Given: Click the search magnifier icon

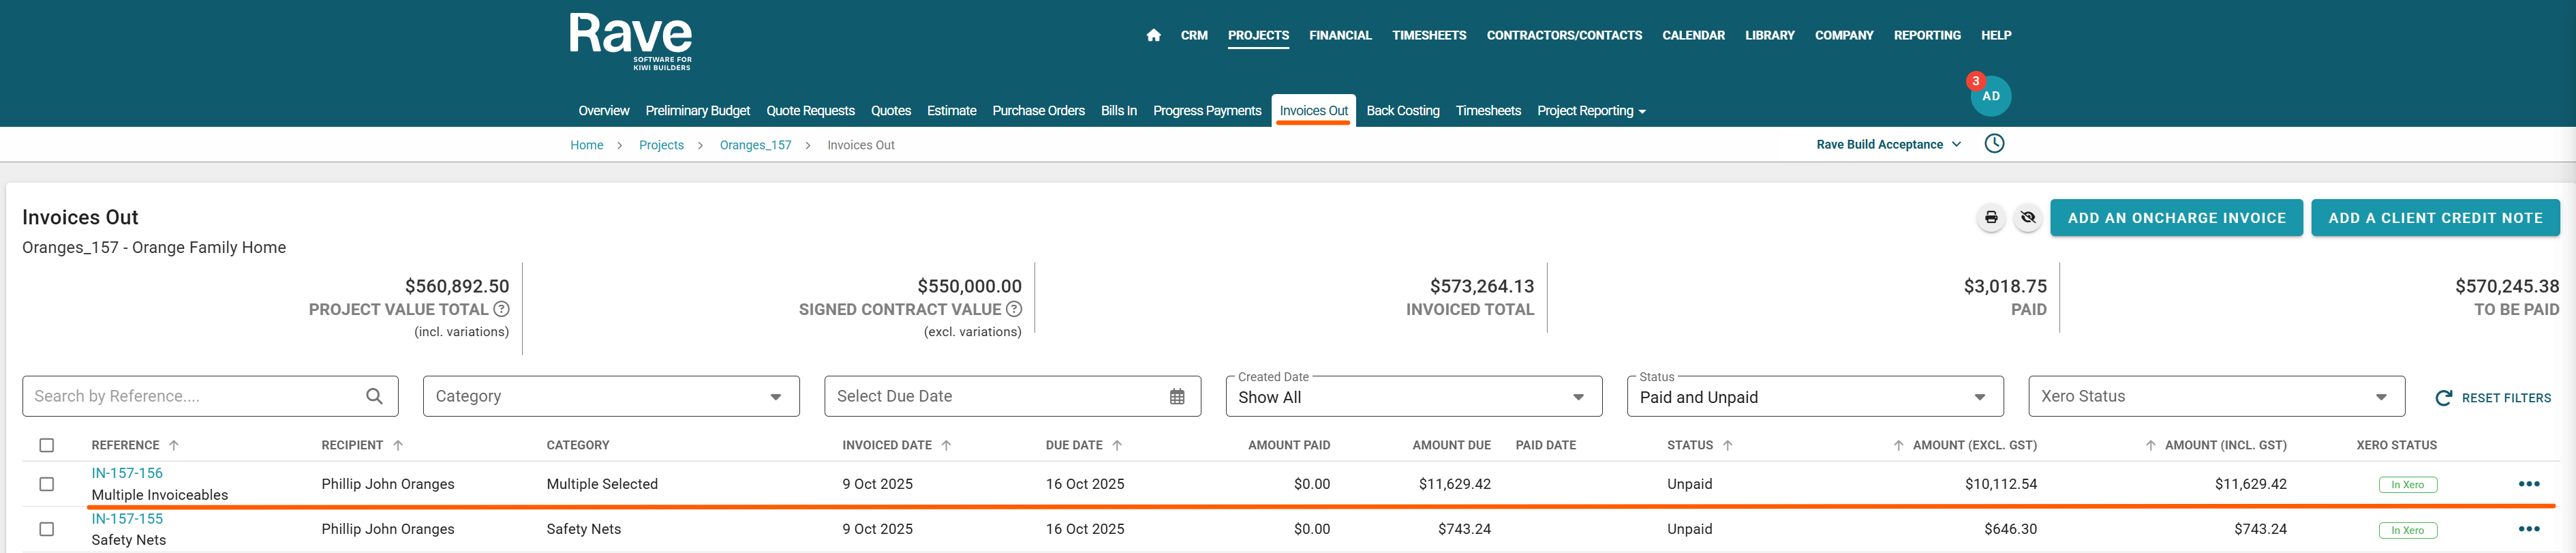Looking at the screenshot, I should 374,397.
